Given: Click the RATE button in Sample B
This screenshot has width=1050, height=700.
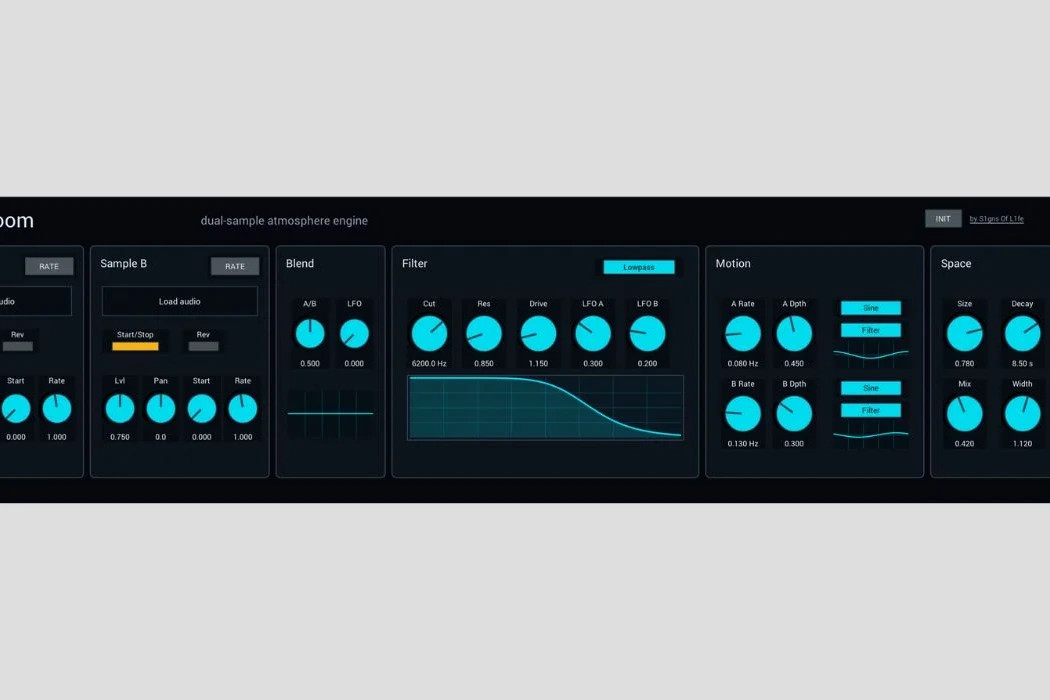Looking at the screenshot, I should 235,266.
